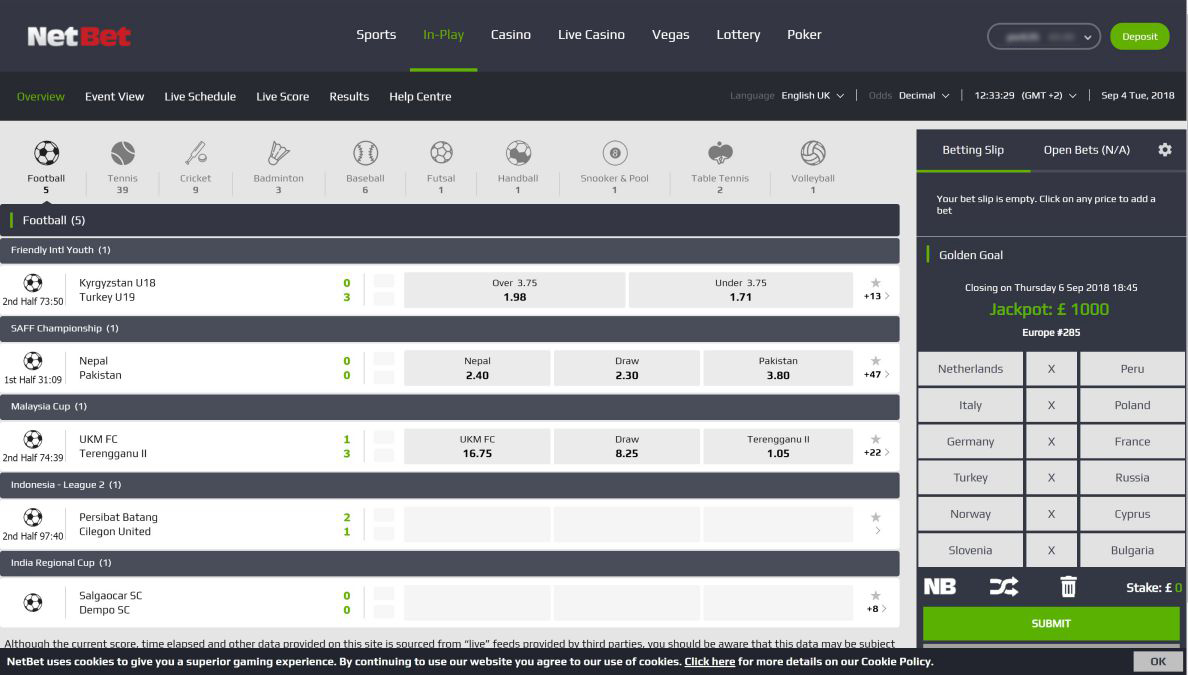Open the Casino menu
The image size is (1188, 675).
[511, 35]
